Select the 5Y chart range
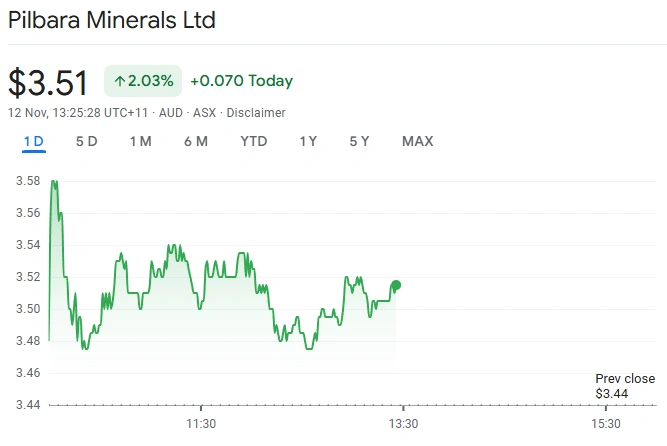Viewport: 667px width, 446px height. click(359, 141)
